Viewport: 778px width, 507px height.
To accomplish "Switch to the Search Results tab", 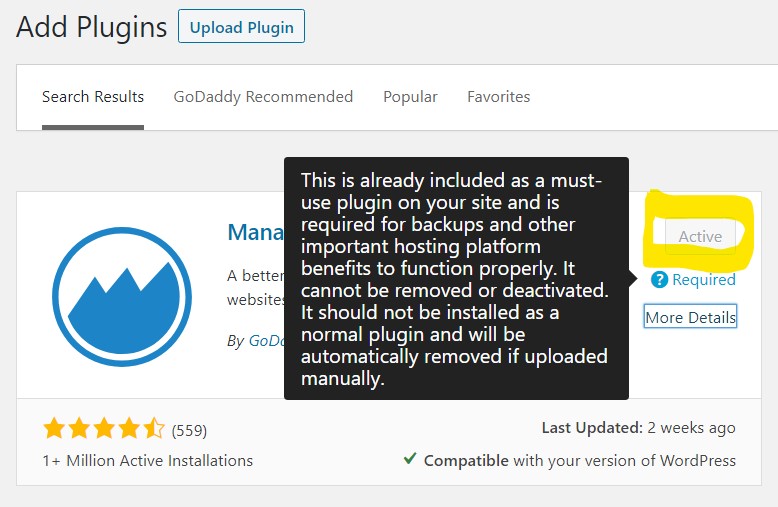I will click(x=93, y=97).
